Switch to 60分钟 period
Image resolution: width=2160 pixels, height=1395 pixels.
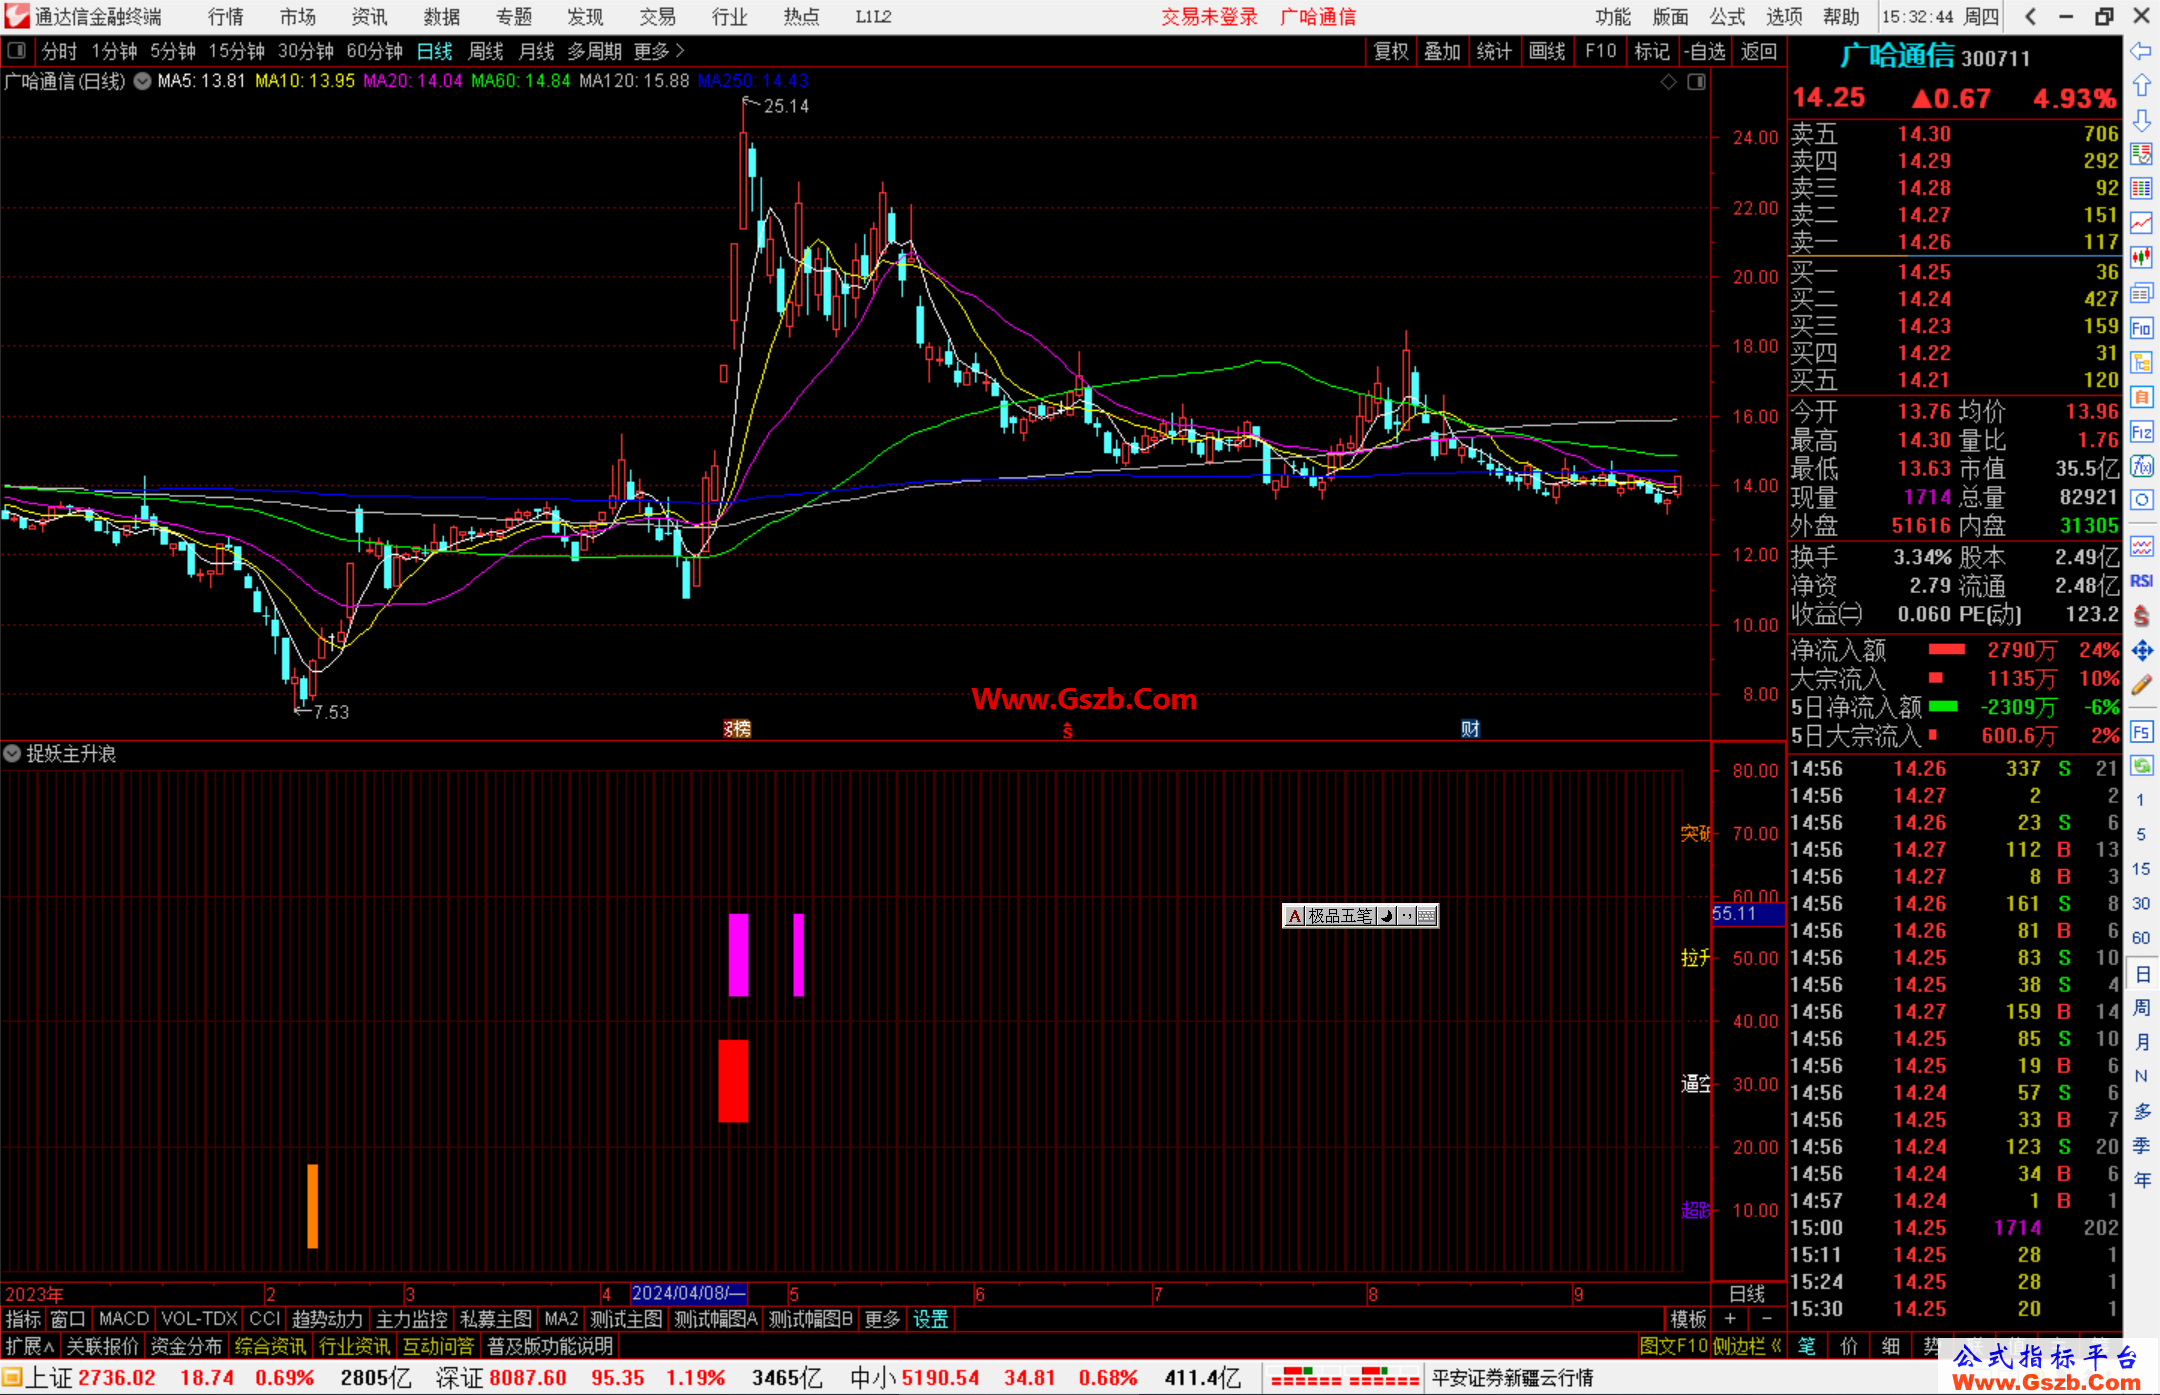(x=375, y=51)
